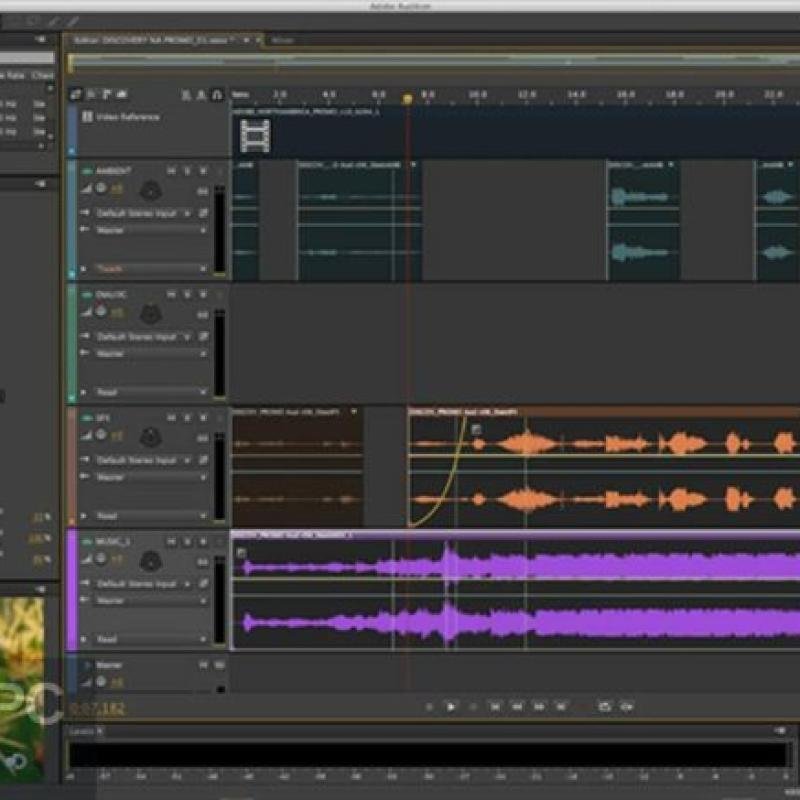The image size is (800, 800).
Task: Toggle the metronome icon
Action: coord(201,95)
